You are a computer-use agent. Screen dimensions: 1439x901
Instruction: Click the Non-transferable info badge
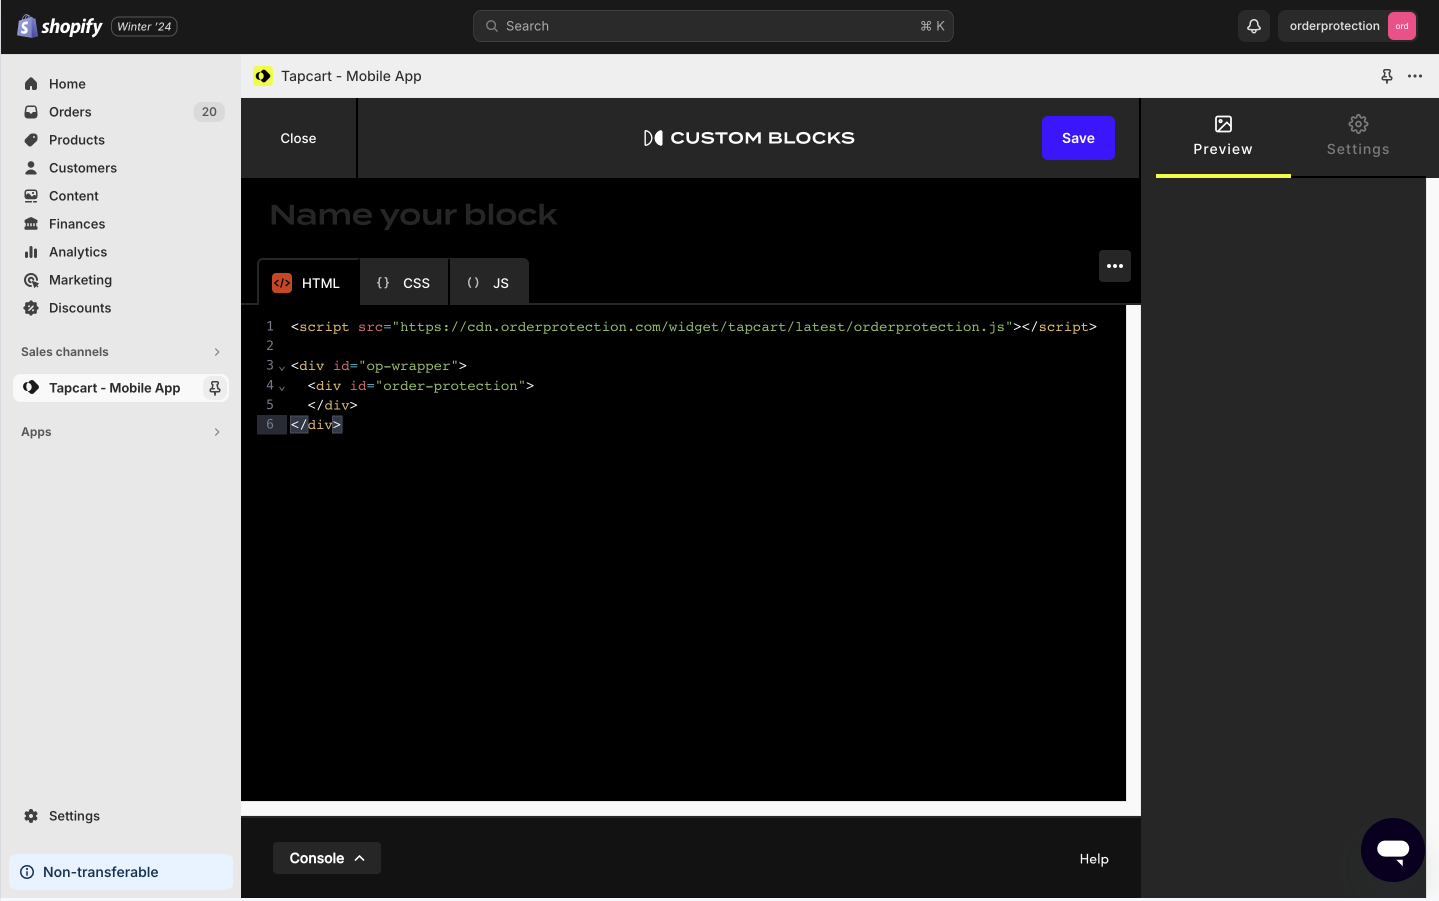[121, 872]
